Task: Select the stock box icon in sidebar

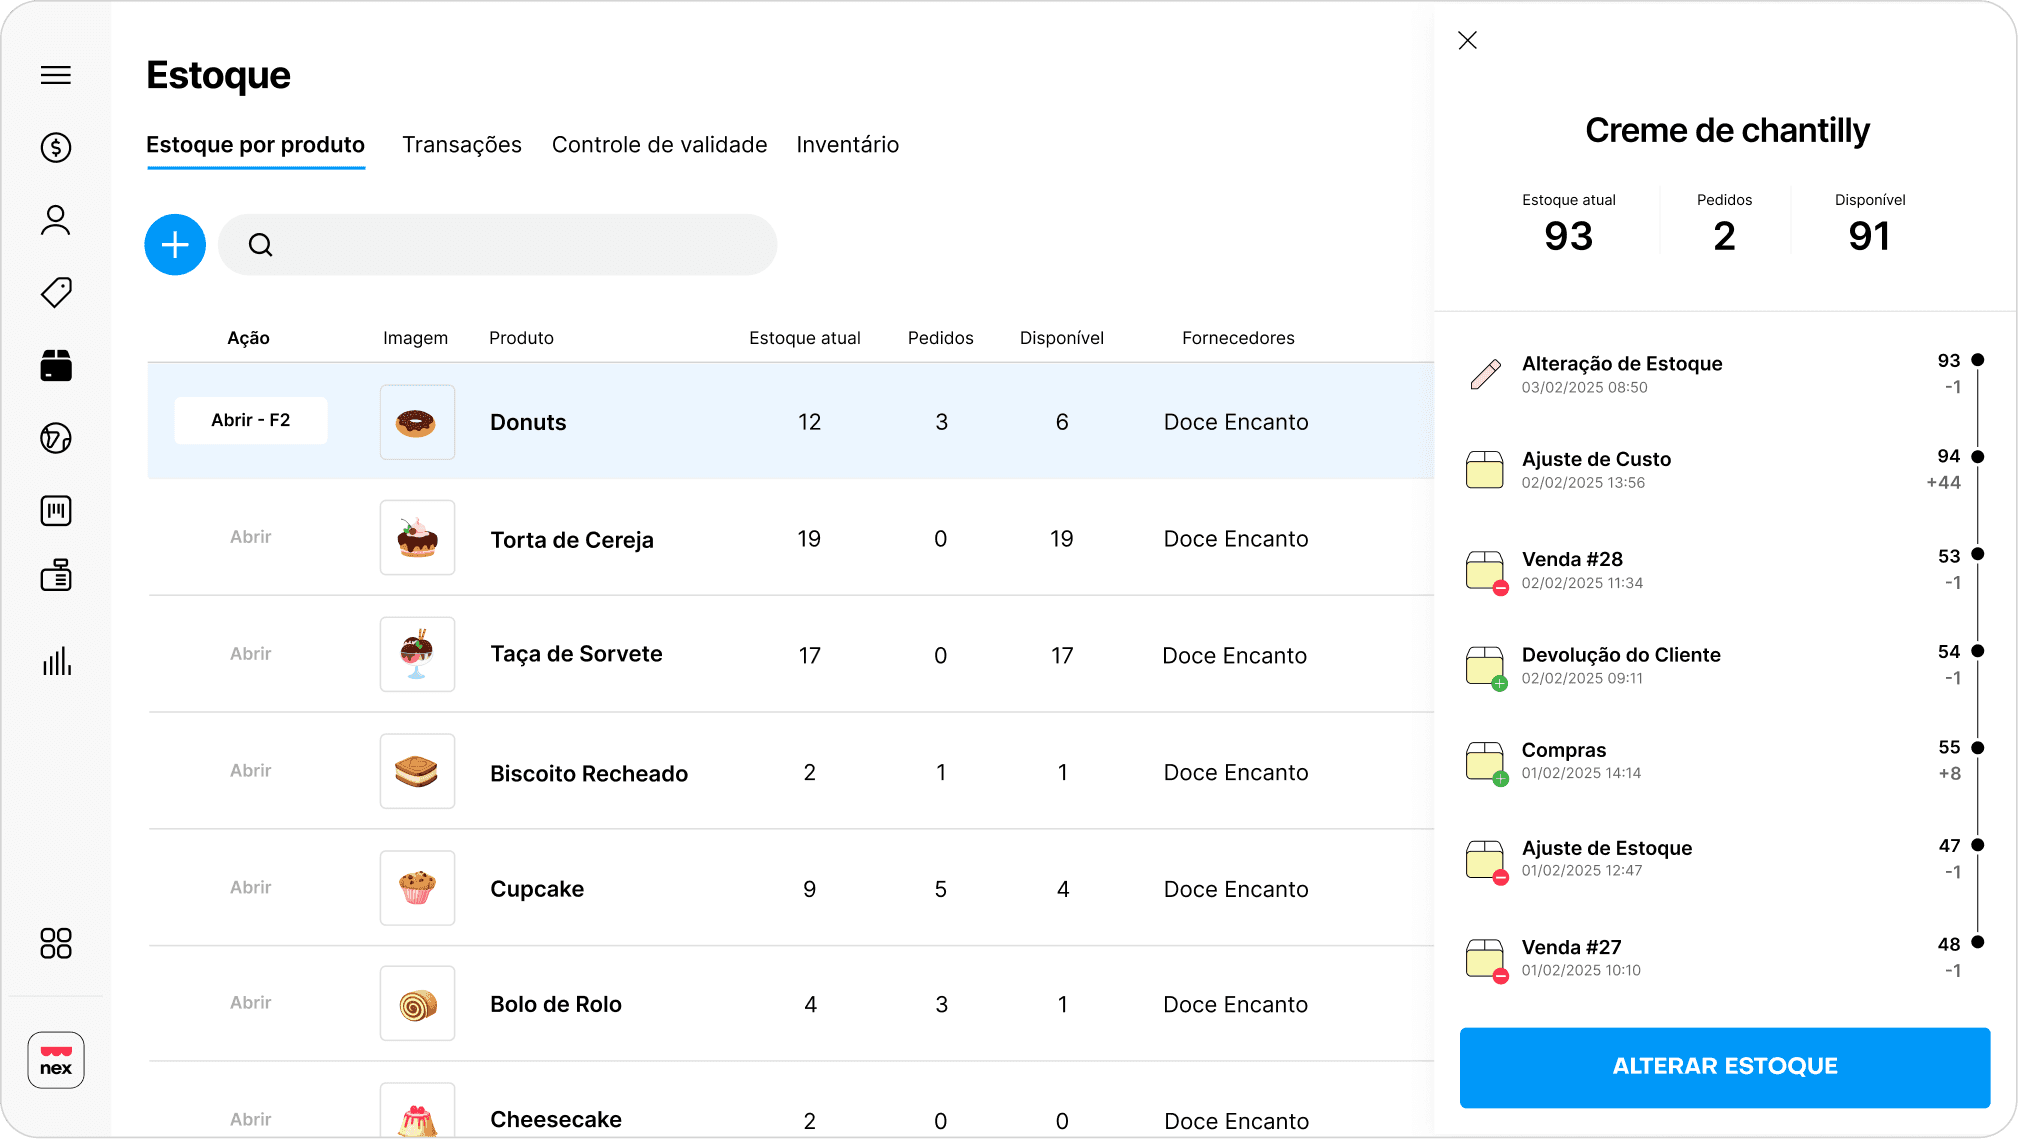Action: [56, 366]
